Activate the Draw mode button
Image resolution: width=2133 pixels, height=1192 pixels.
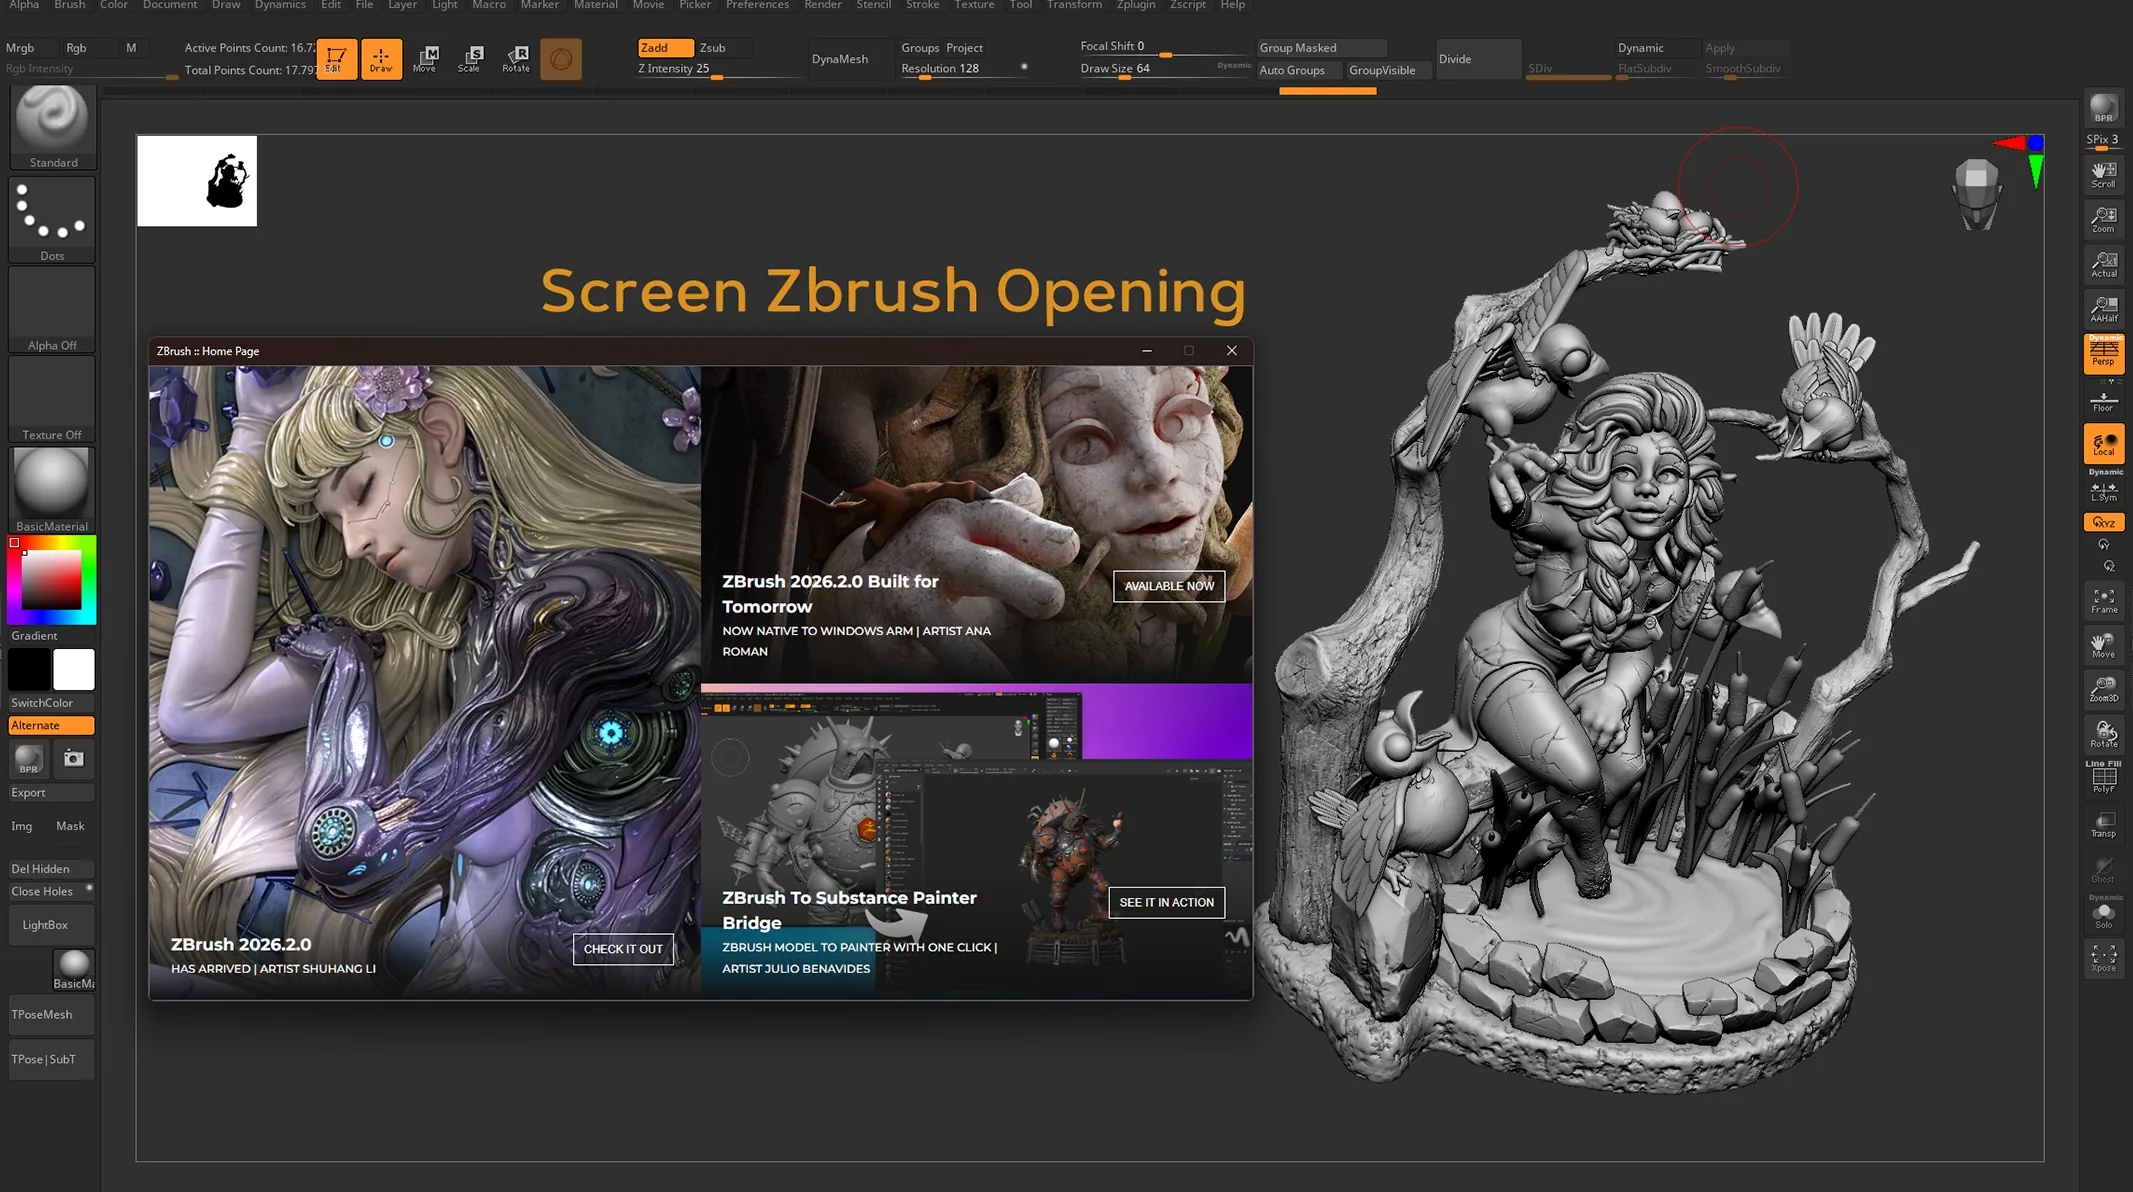pos(381,59)
